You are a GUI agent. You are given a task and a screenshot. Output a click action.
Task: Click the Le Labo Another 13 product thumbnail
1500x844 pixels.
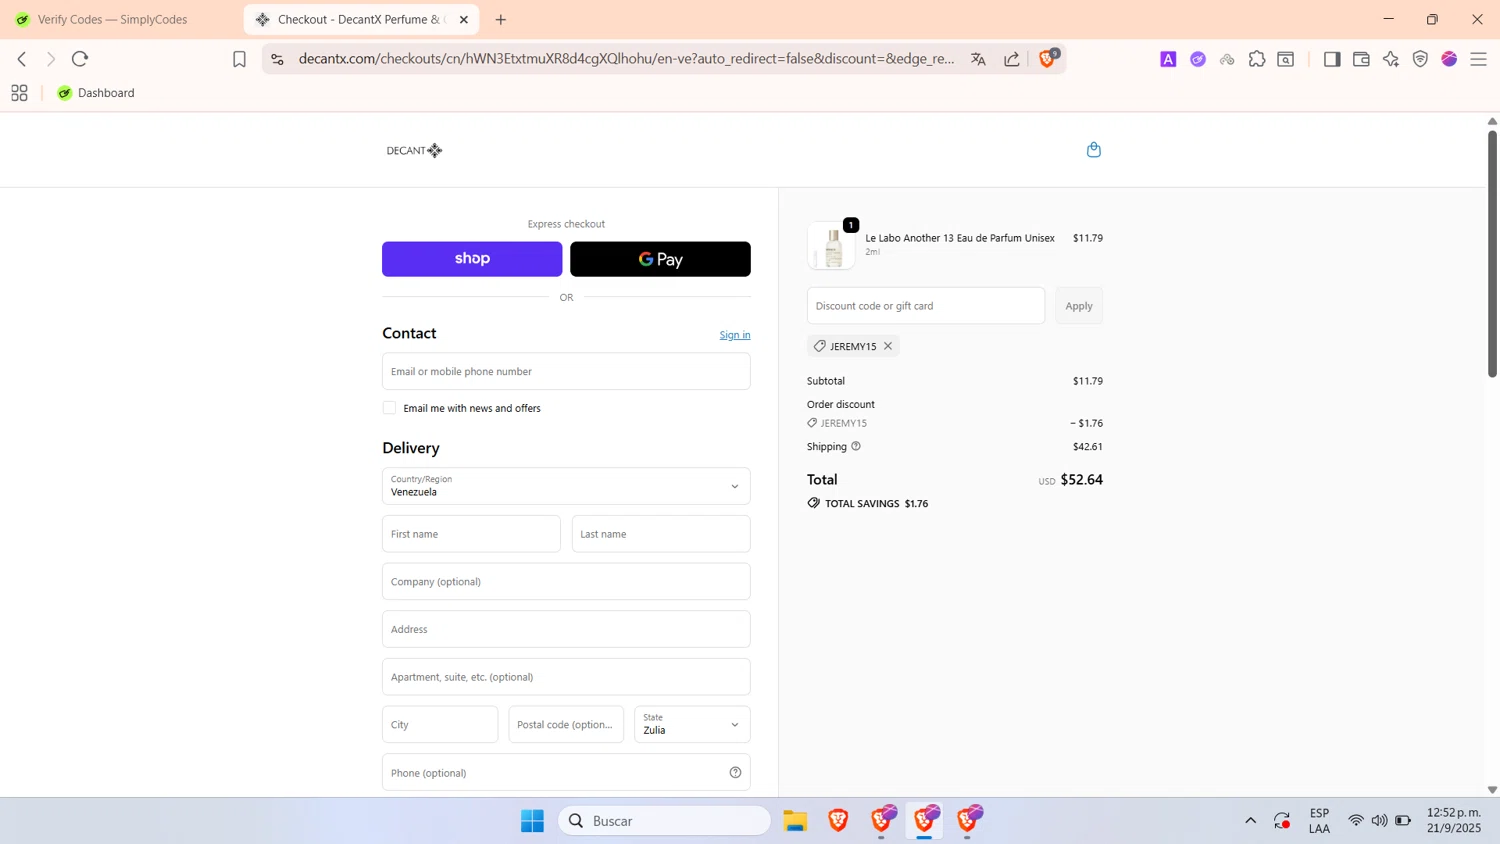click(832, 246)
